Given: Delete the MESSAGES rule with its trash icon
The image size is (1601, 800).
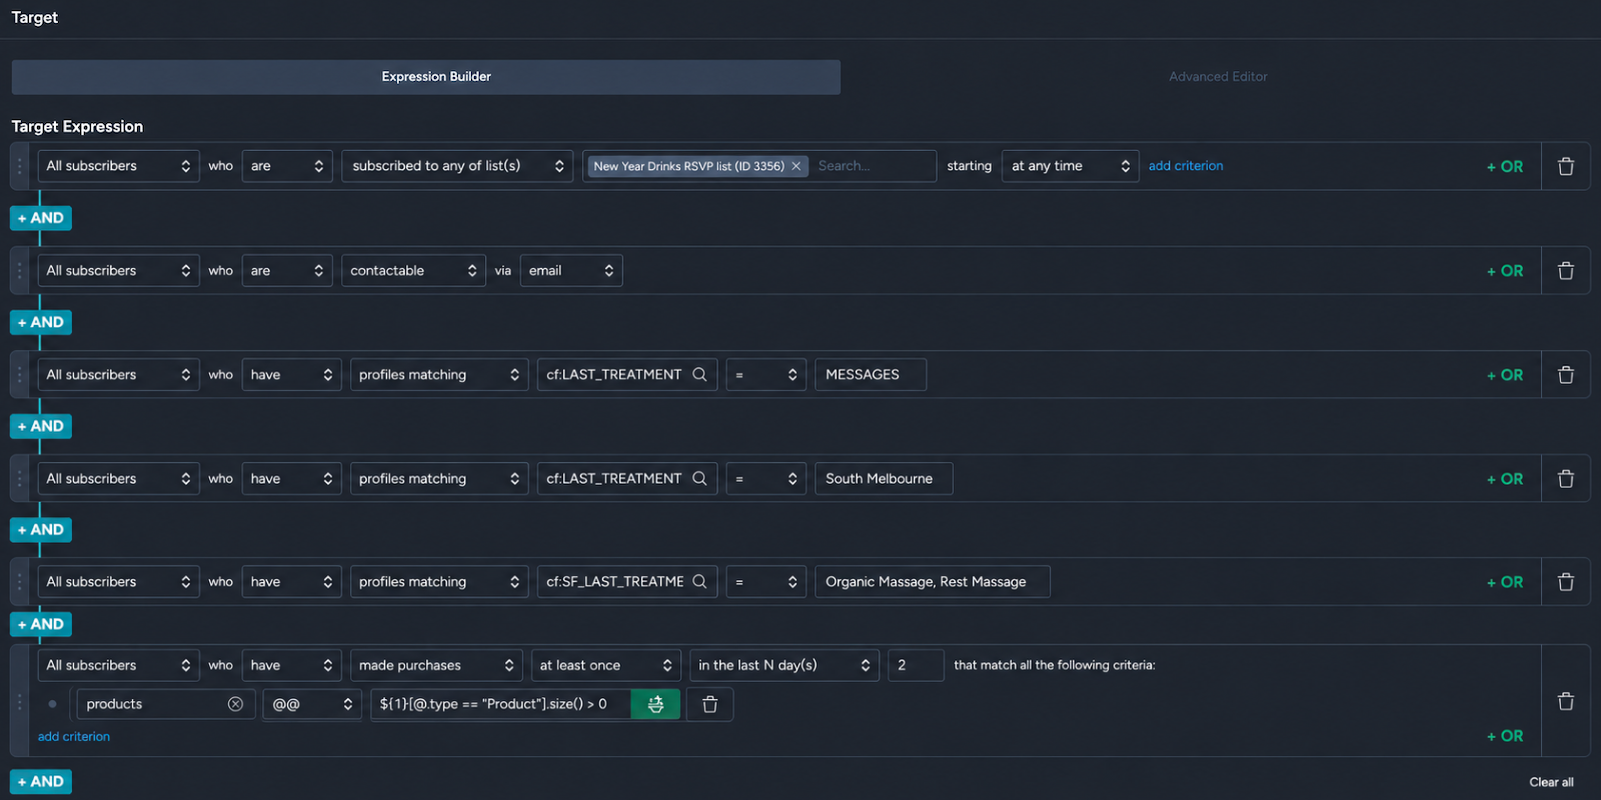Looking at the screenshot, I should (1566, 375).
